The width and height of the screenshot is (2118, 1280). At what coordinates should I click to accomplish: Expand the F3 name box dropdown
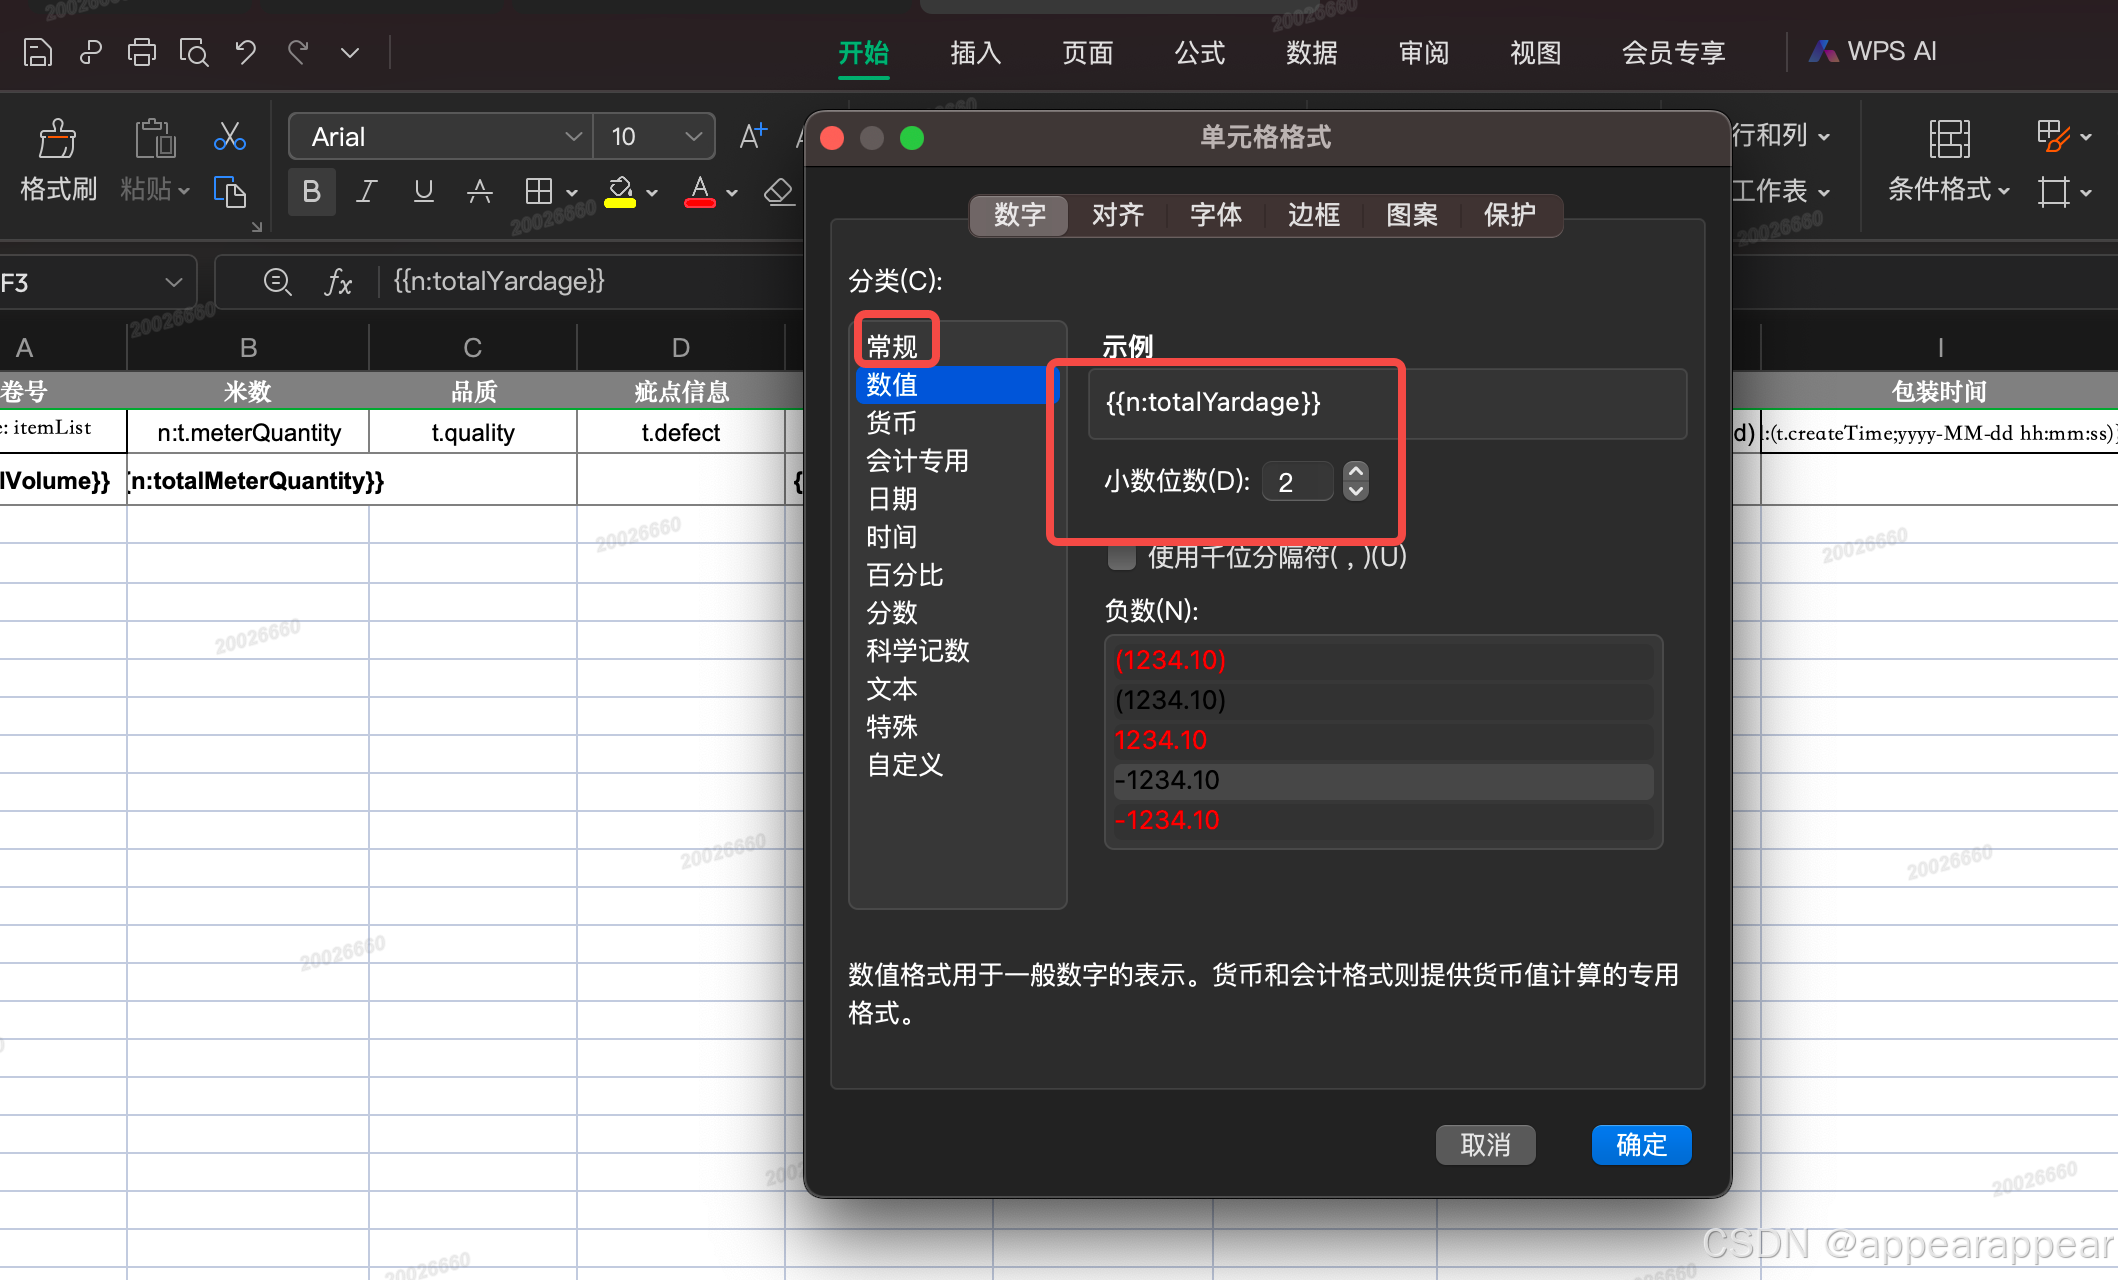(174, 282)
